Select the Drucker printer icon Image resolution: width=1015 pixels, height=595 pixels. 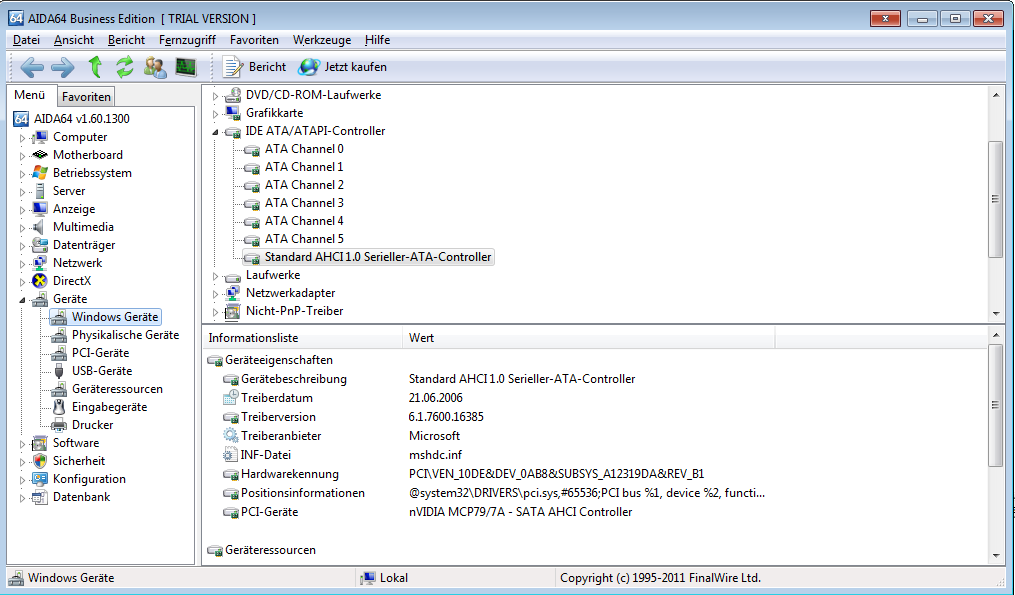coord(59,425)
